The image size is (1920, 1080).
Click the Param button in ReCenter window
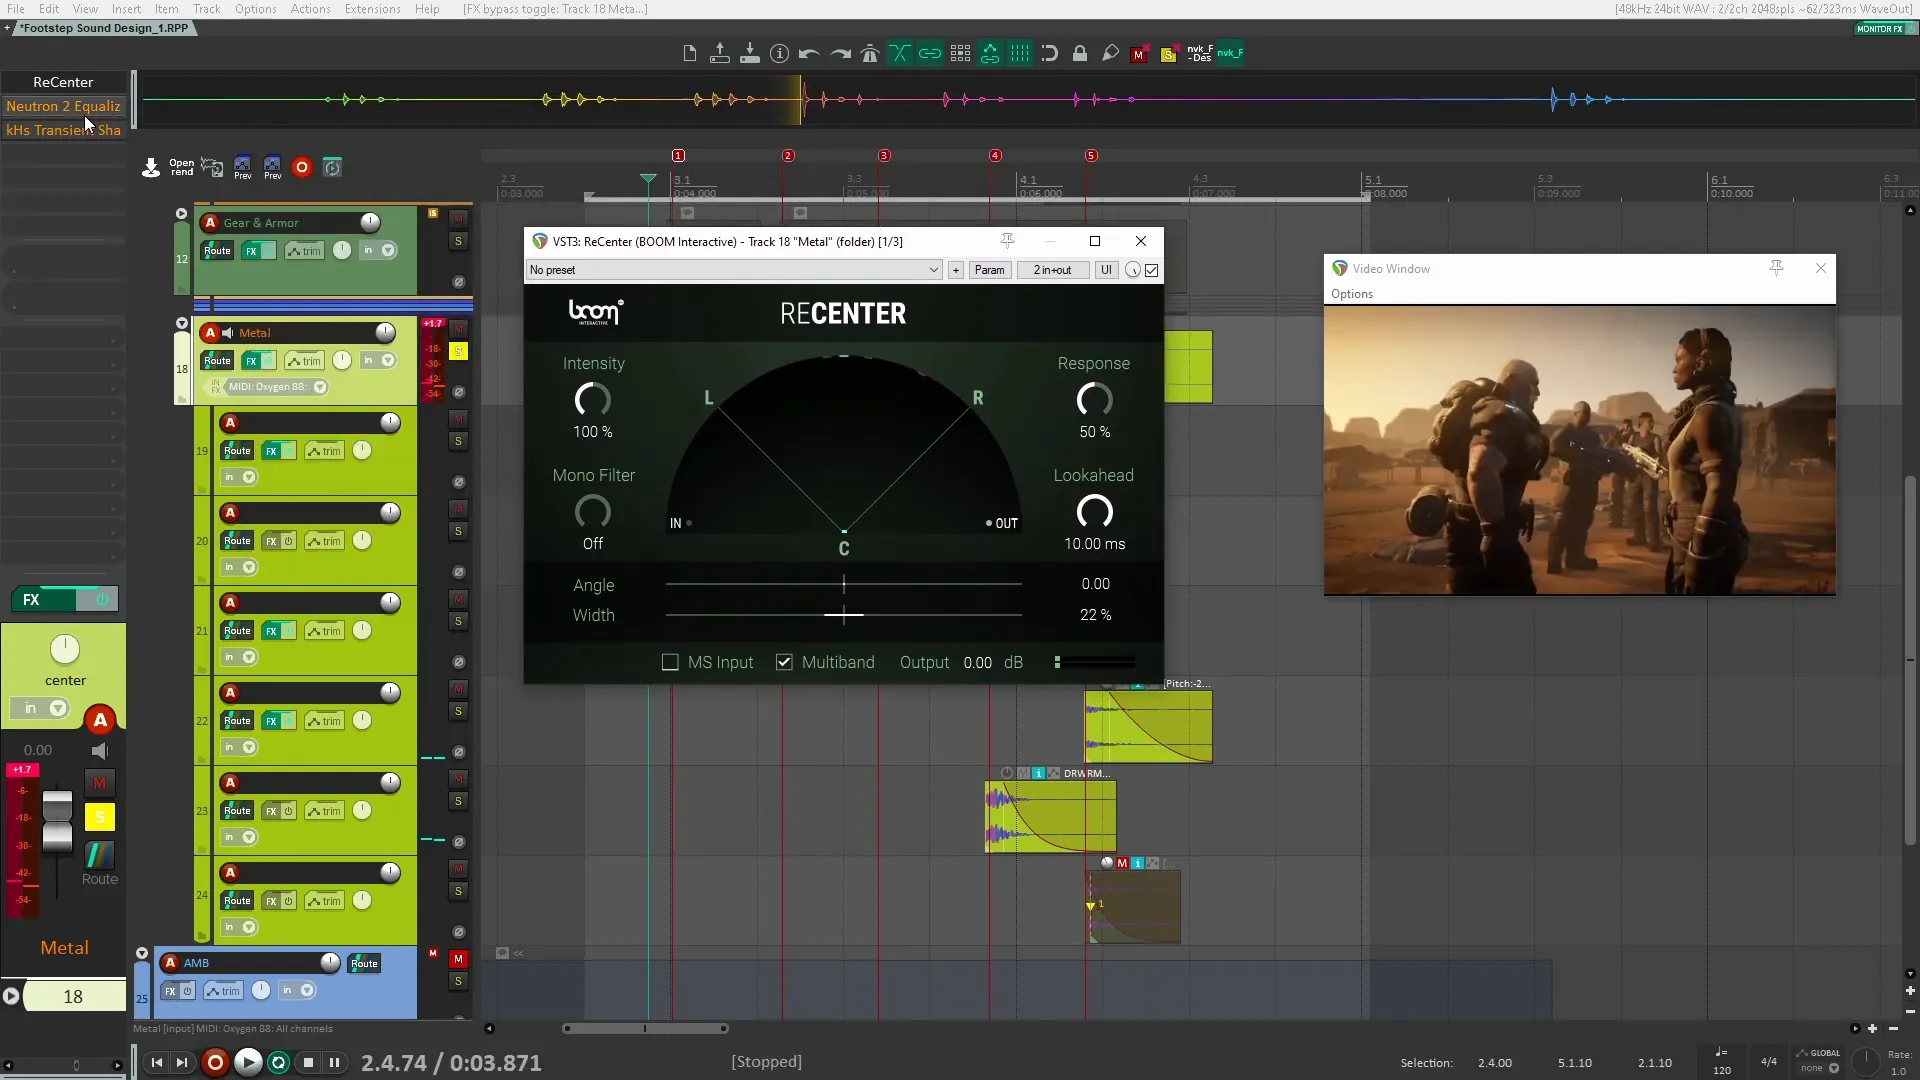click(x=990, y=270)
